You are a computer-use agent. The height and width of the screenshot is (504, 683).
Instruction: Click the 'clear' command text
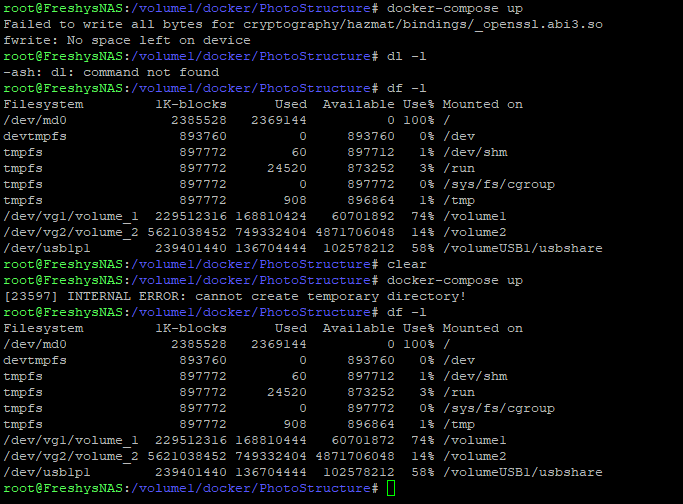[406, 264]
